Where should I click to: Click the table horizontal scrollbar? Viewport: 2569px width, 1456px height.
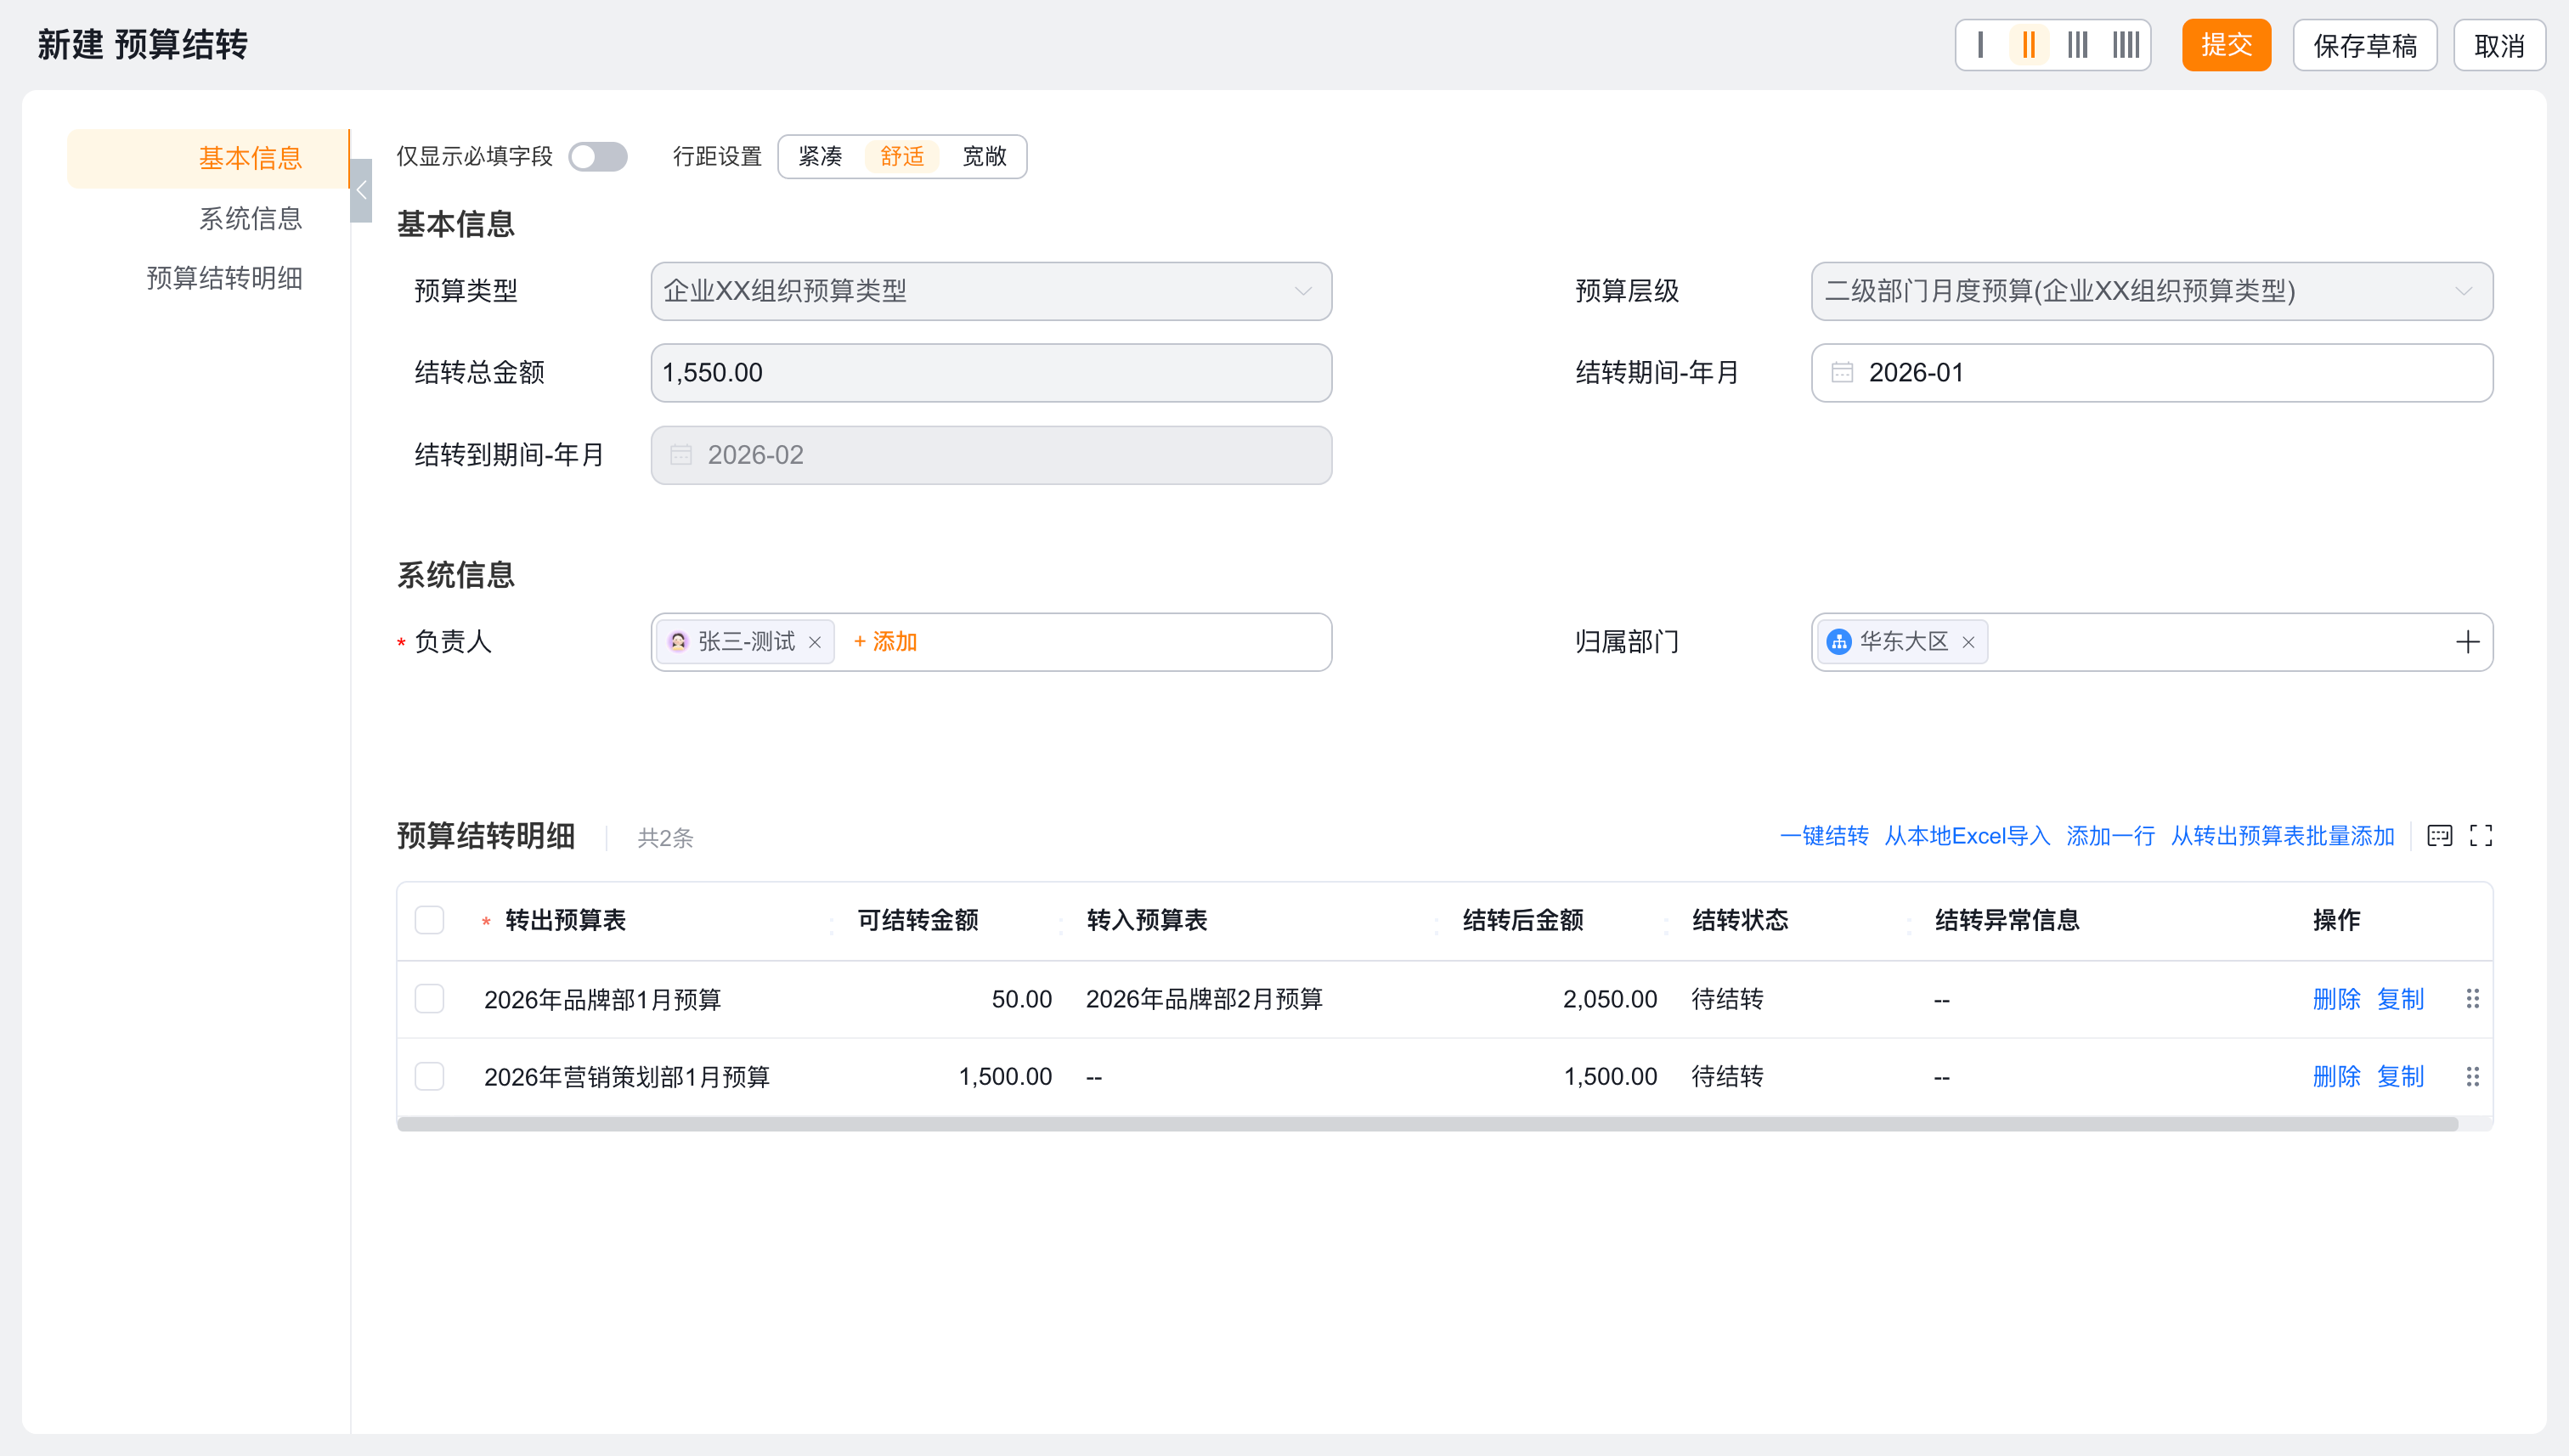tap(1427, 1124)
